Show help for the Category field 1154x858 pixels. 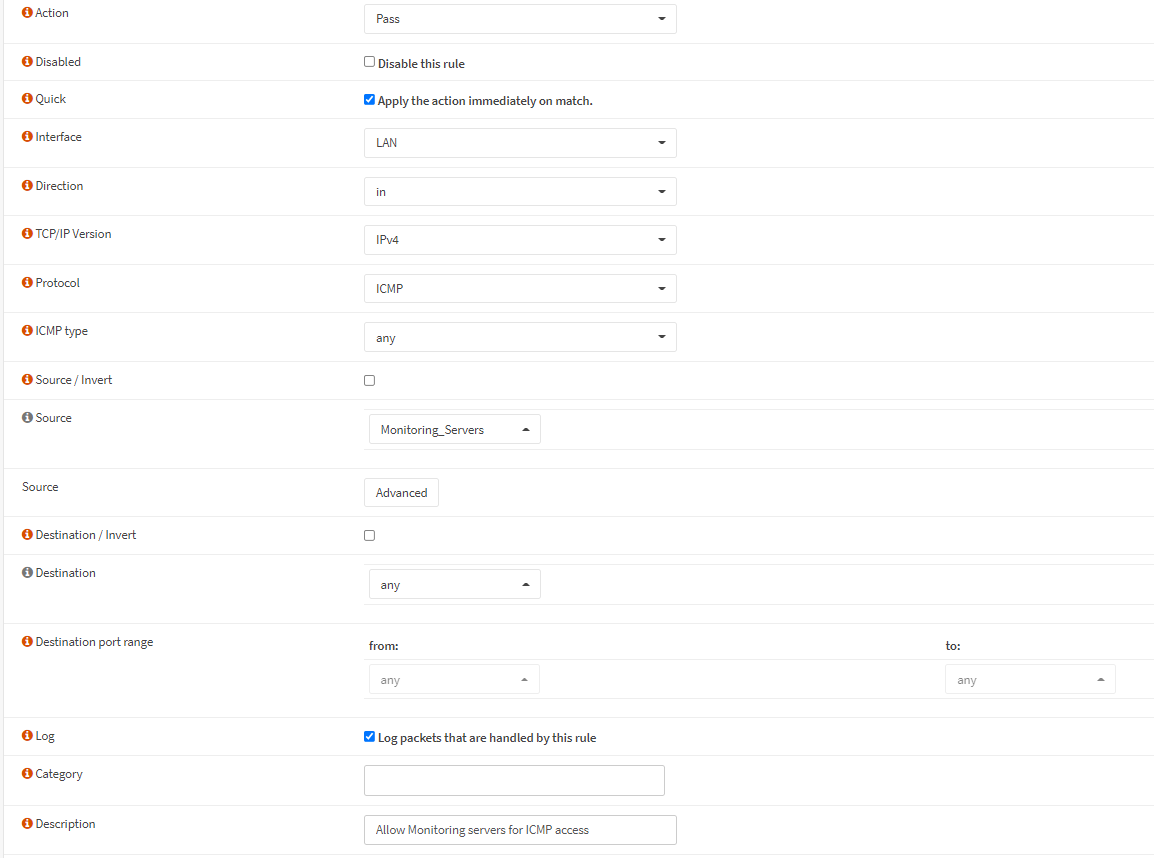27,773
